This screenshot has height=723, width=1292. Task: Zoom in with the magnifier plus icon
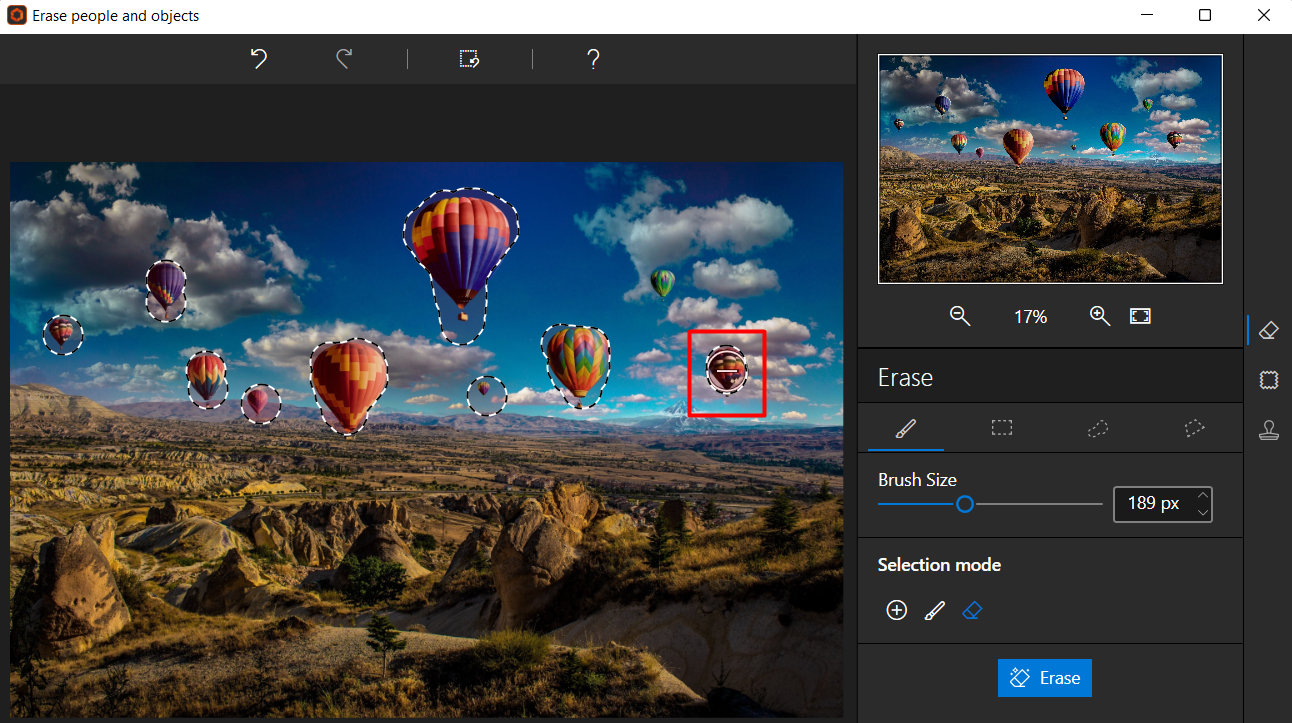pos(1100,316)
